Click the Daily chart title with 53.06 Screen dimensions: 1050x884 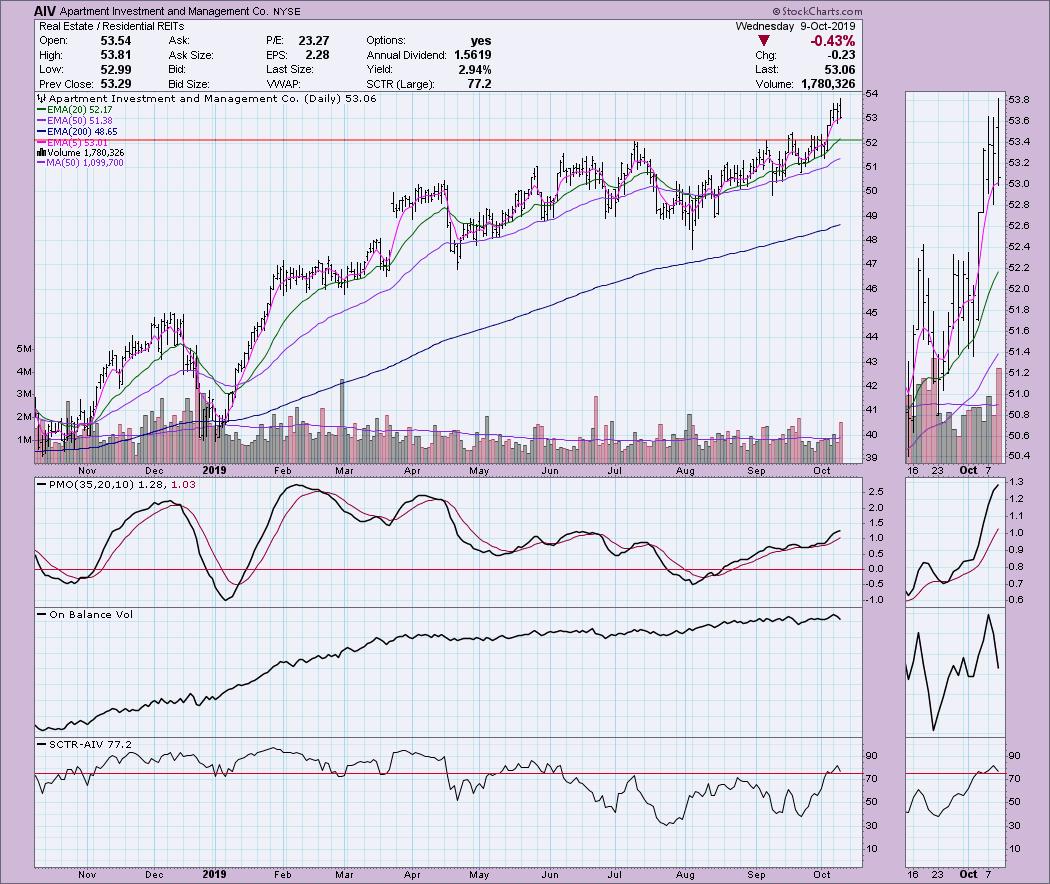[208, 98]
